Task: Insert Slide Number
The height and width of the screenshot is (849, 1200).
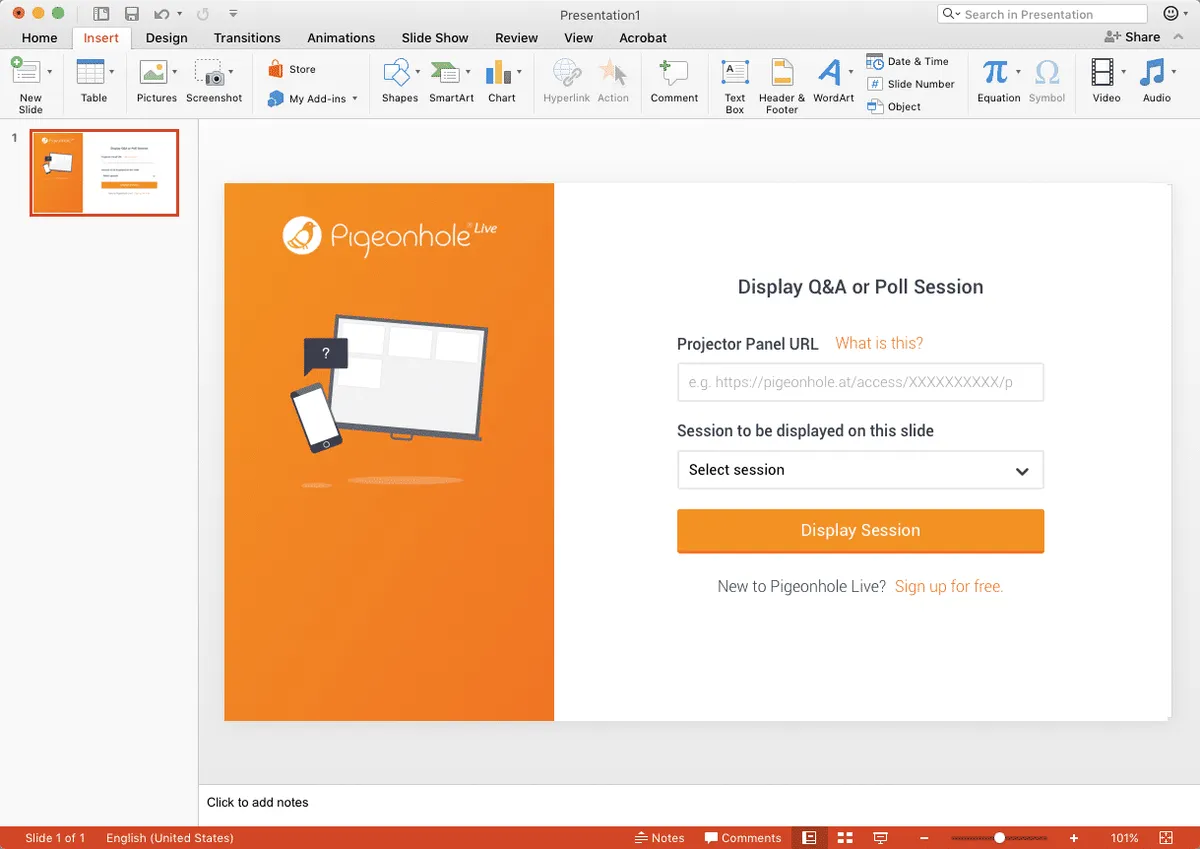Action: pyautogui.click(x=910, y=84)
